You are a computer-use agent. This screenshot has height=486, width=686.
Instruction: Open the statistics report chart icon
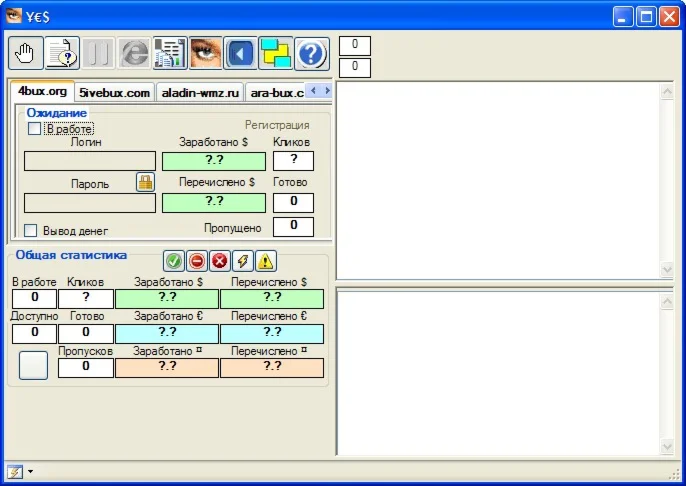170,53
